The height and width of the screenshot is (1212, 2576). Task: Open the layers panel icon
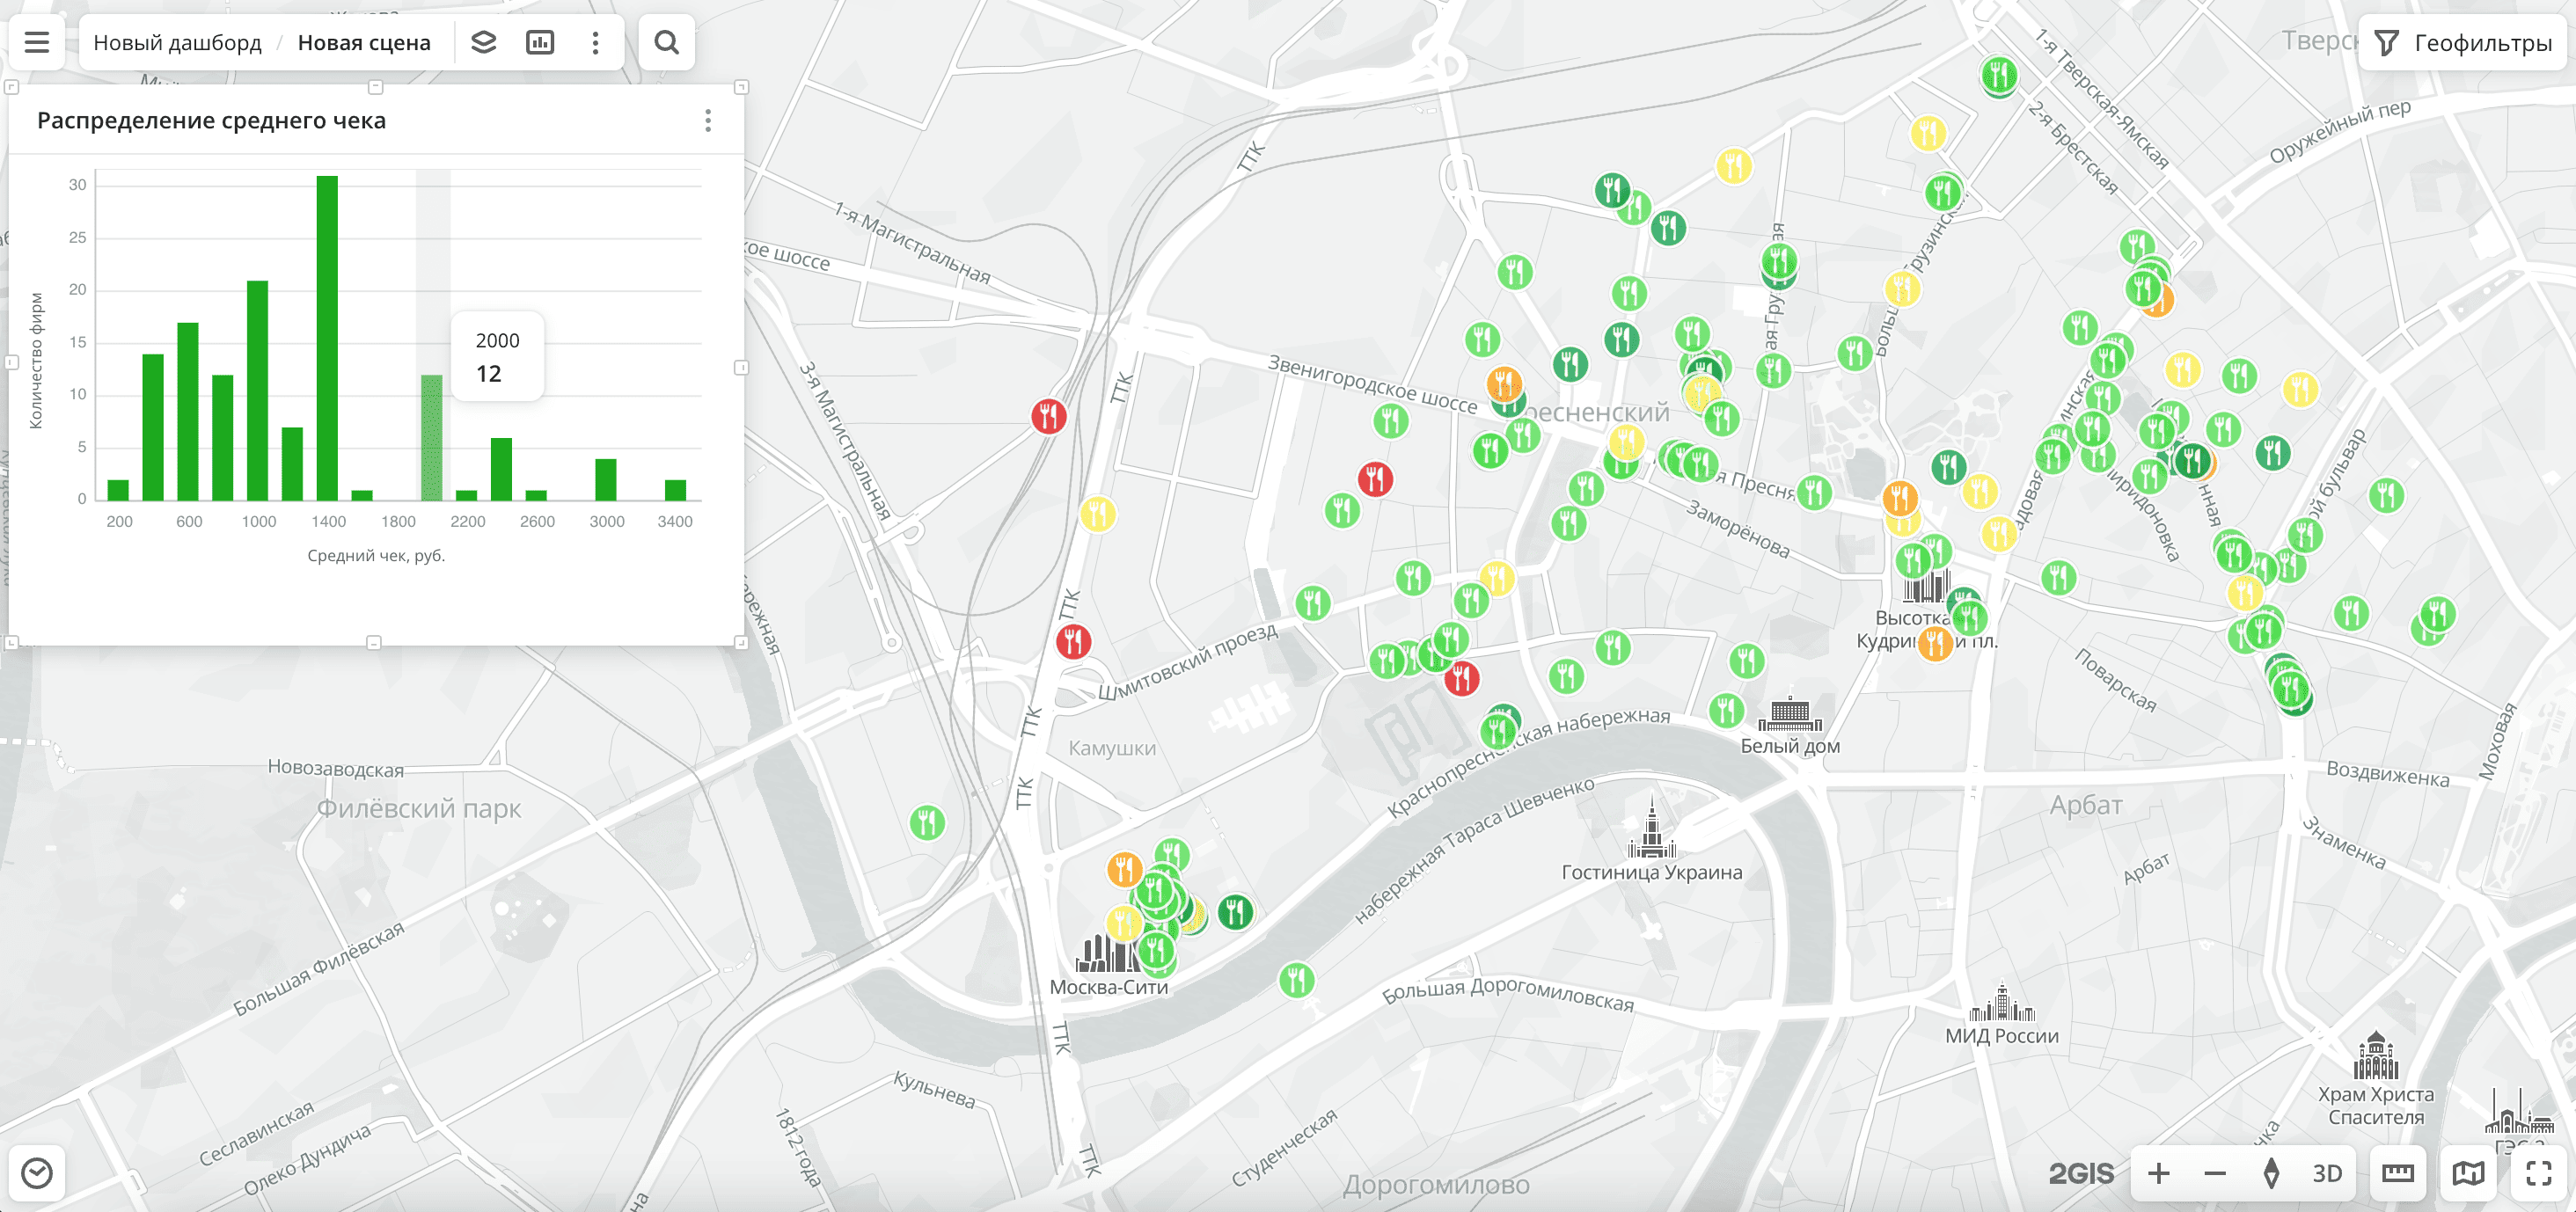[484, 42]
